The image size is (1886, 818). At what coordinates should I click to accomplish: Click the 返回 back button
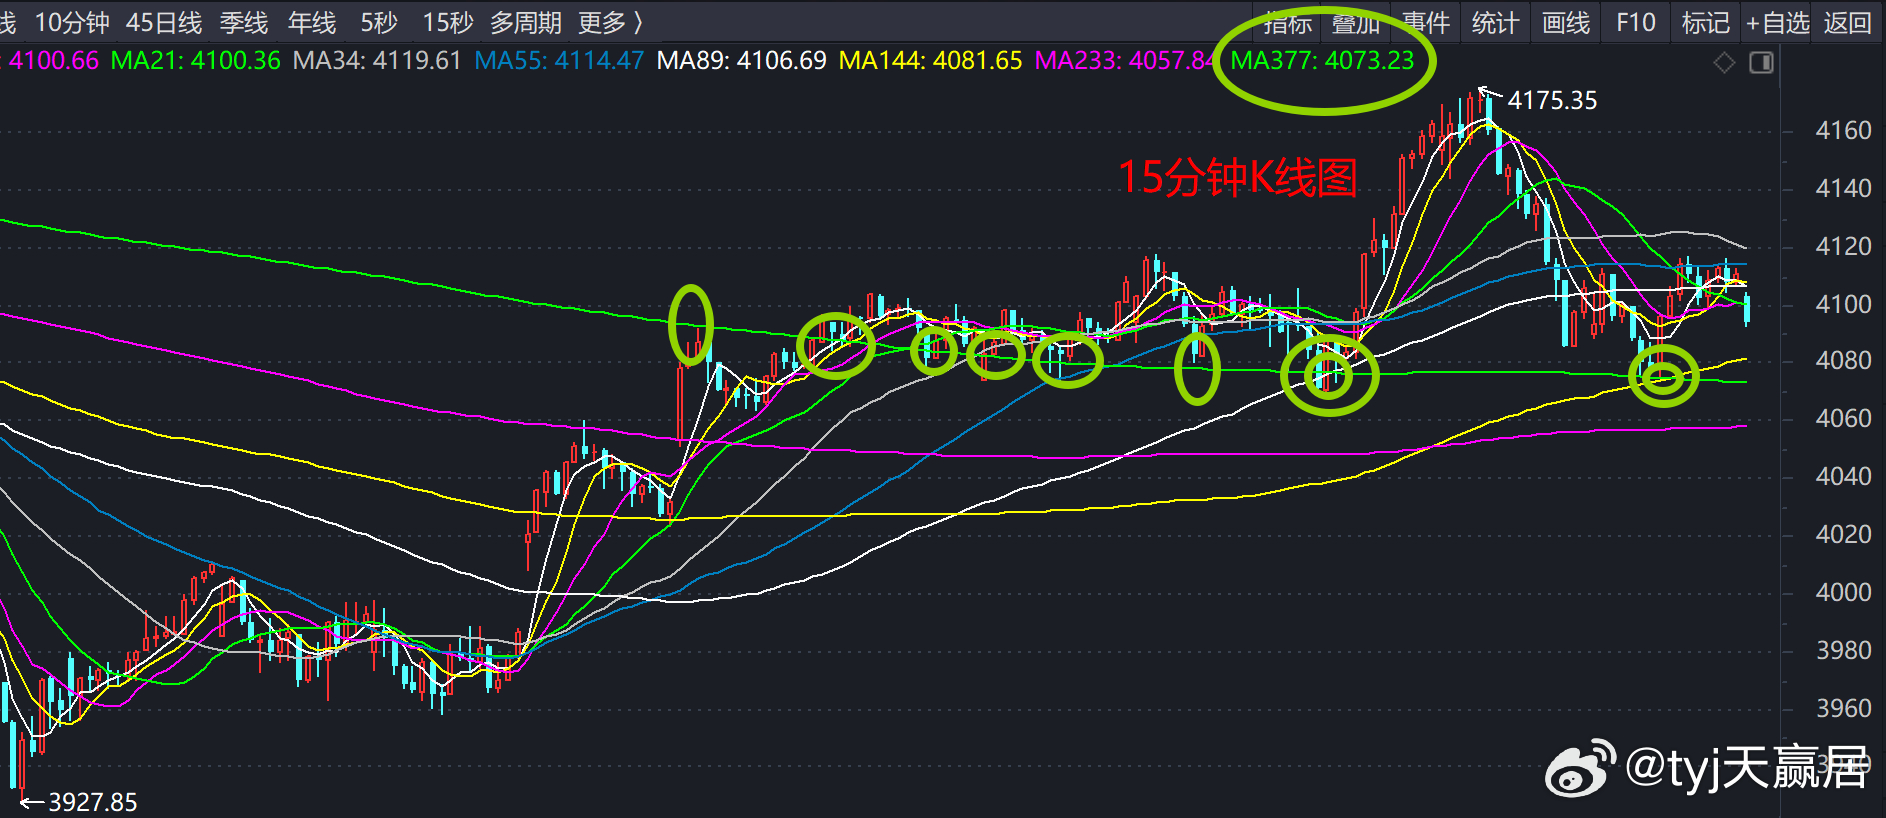(1847, 22)
